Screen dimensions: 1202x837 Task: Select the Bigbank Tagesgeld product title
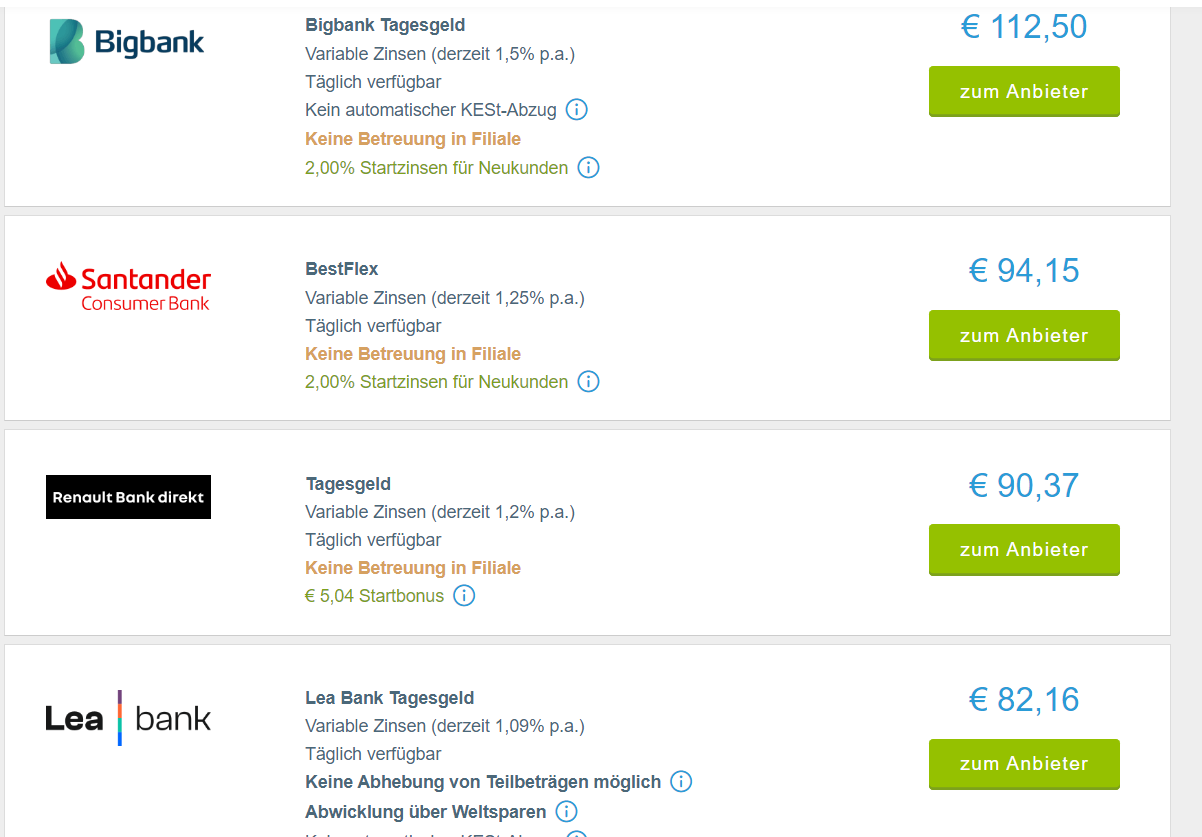pyautogui.click(x=385, y=25)
